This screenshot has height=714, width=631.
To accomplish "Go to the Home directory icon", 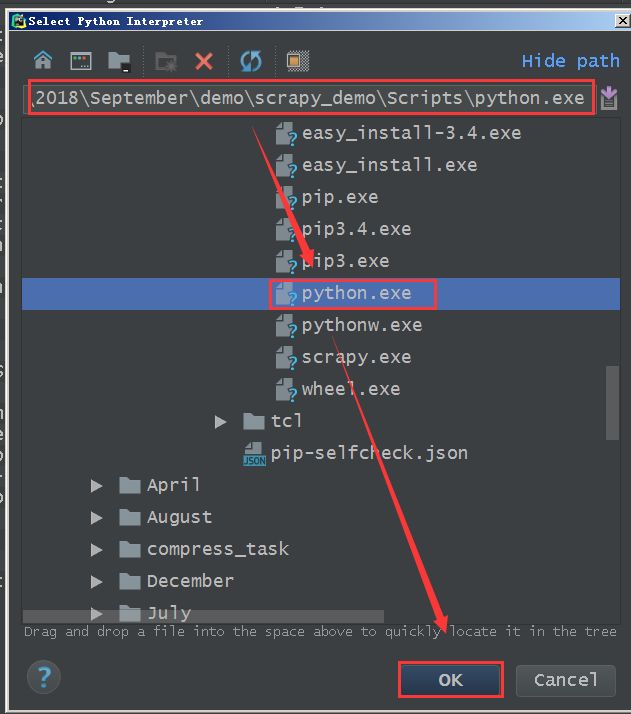I will click(x=43, y=60).
